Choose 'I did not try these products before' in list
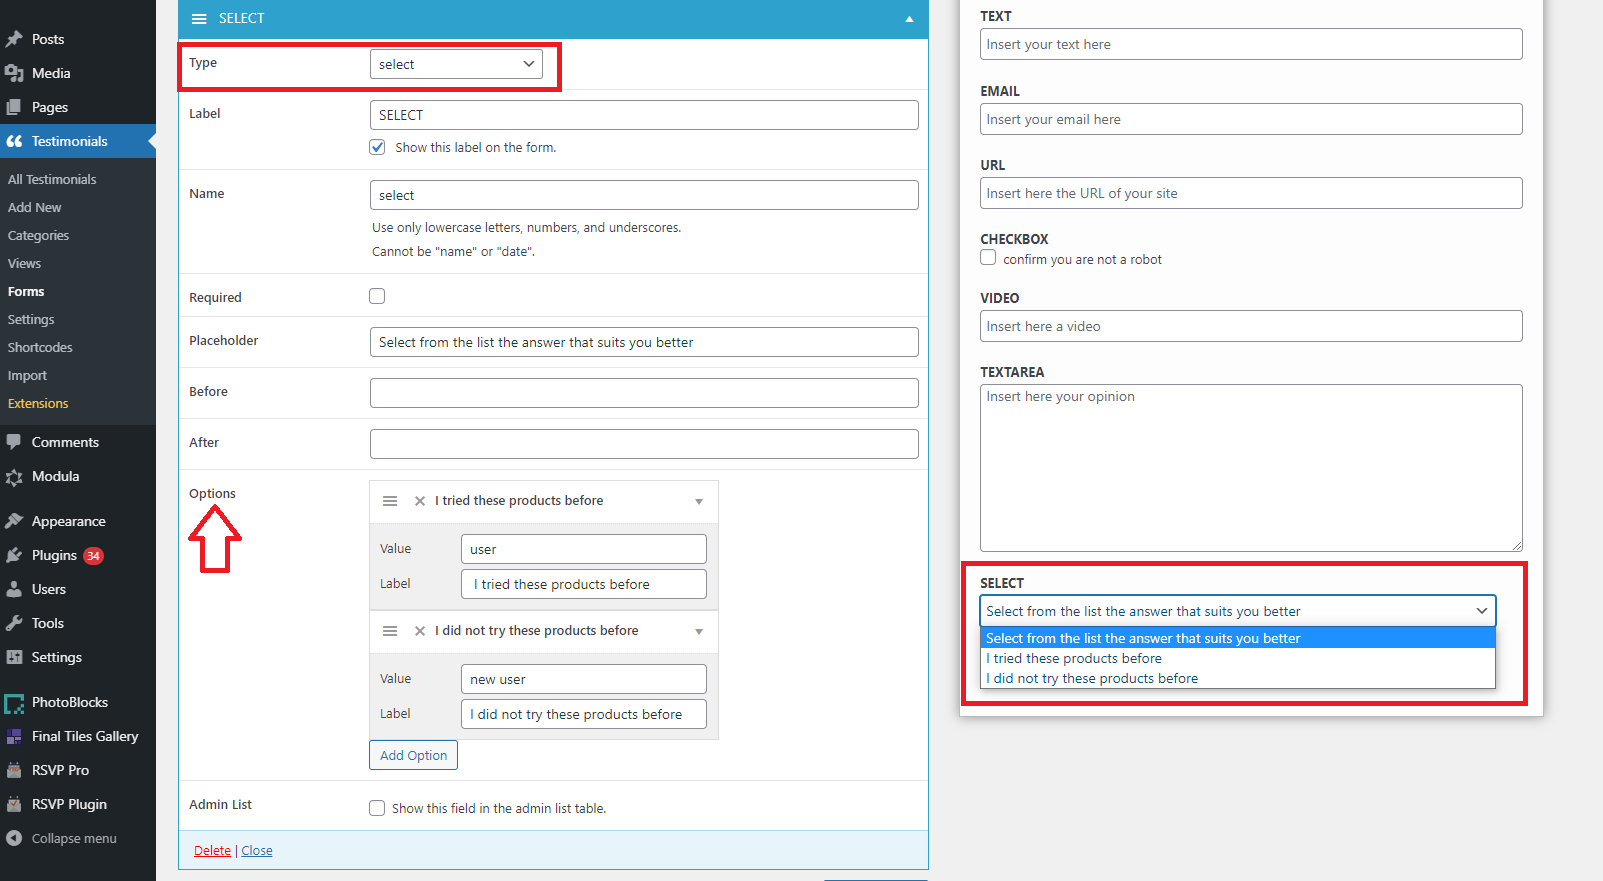1603x881 pixels. (1238, 678)
